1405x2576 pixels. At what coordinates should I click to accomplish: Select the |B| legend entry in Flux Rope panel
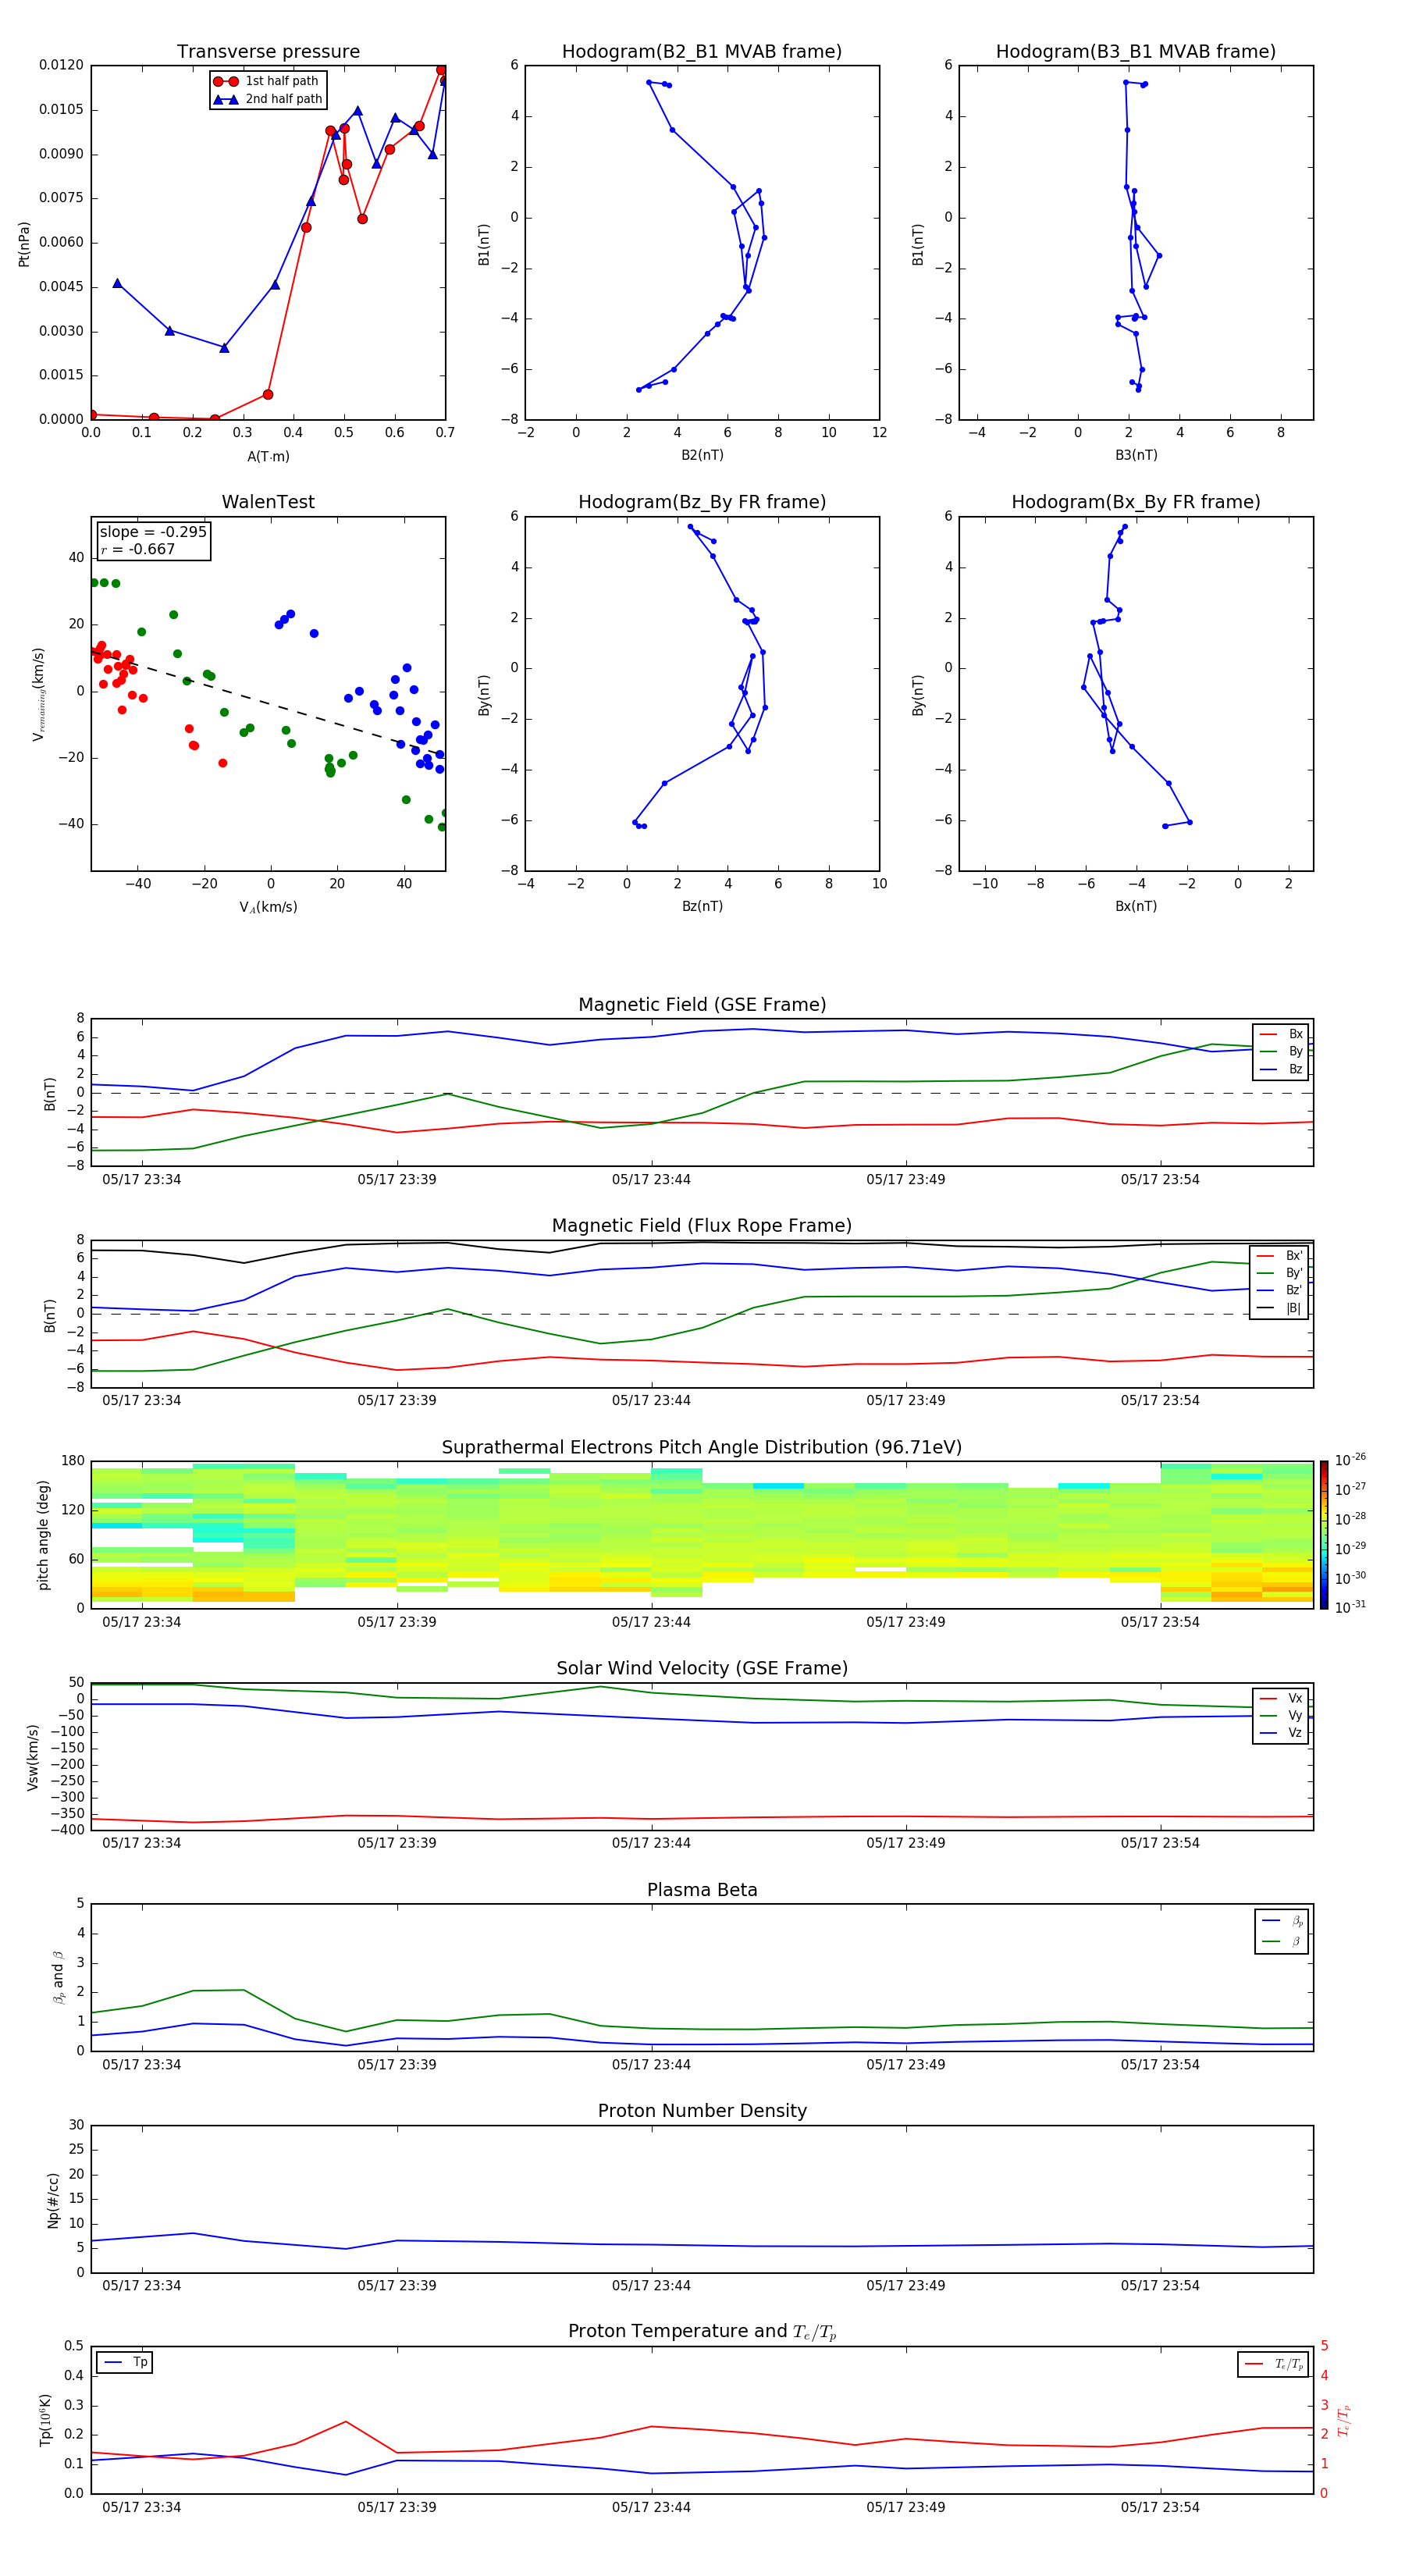coord(1280,1308)
